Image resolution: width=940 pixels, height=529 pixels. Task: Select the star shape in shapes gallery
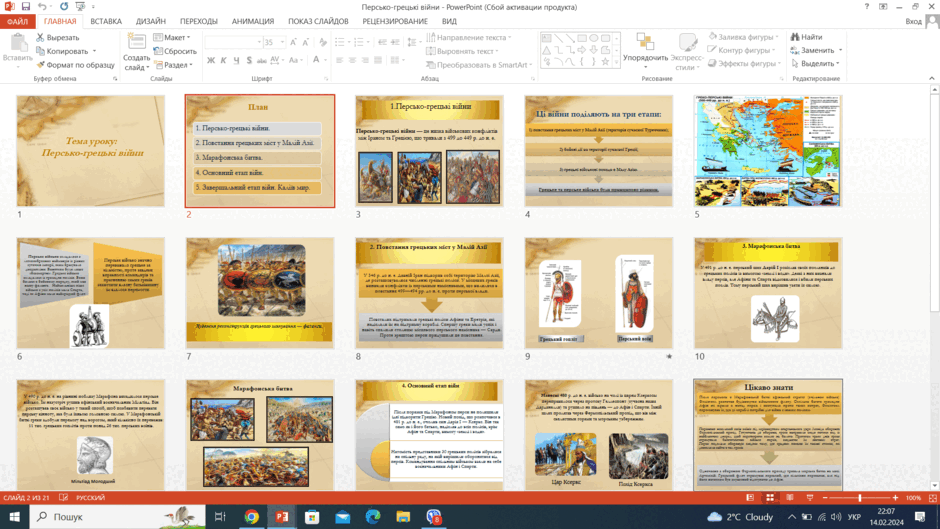click(x=605, y=61)
